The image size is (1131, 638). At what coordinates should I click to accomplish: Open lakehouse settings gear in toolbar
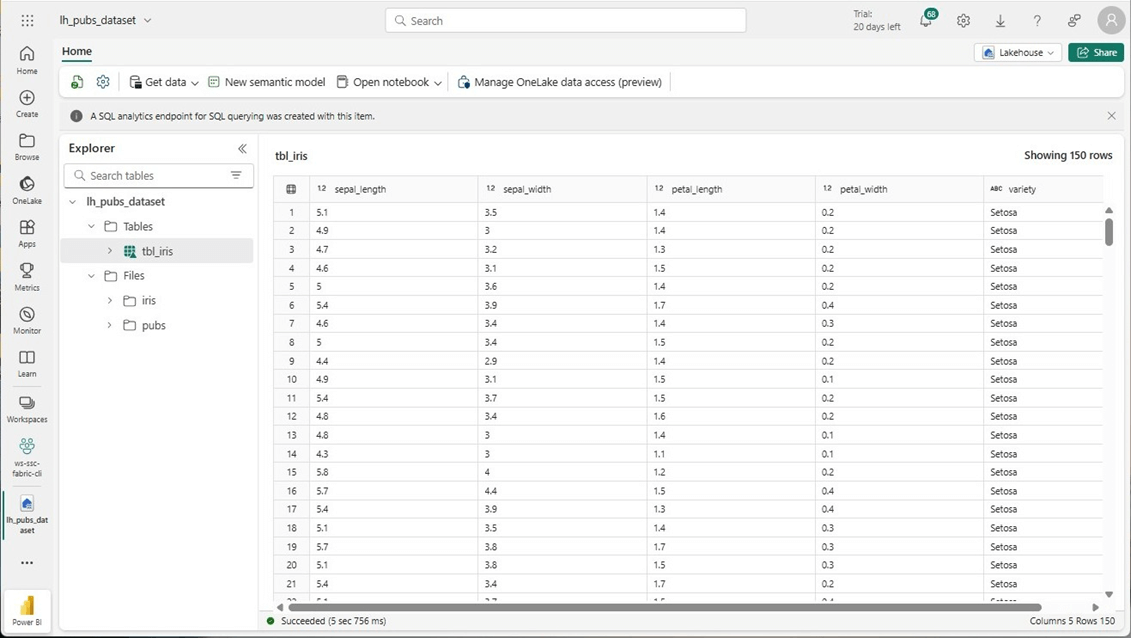(103, 82)
